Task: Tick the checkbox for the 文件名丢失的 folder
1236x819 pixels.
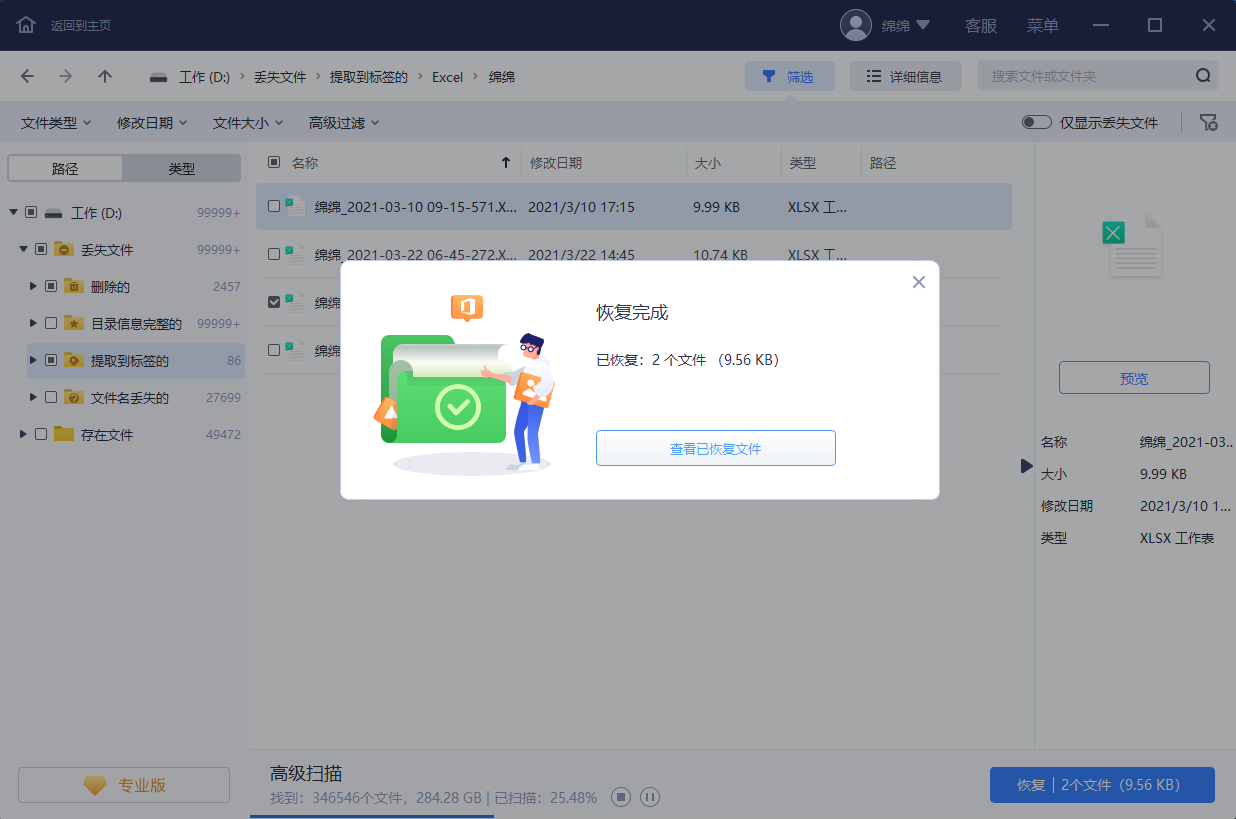Action: (x=50, y=397)
